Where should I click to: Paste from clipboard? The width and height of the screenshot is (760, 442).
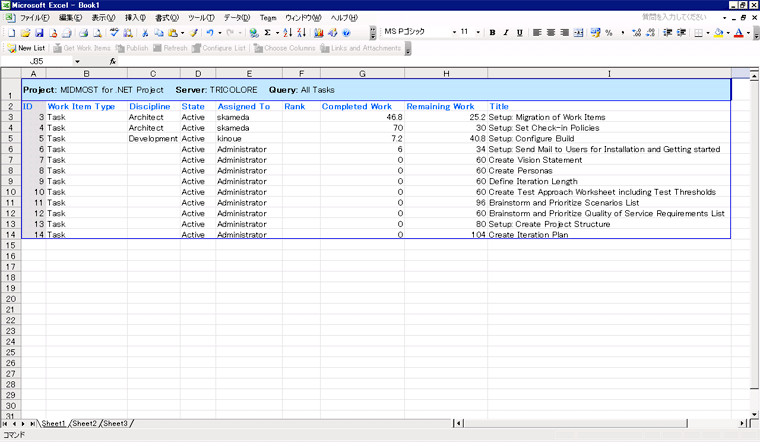[x=173, y=32]
